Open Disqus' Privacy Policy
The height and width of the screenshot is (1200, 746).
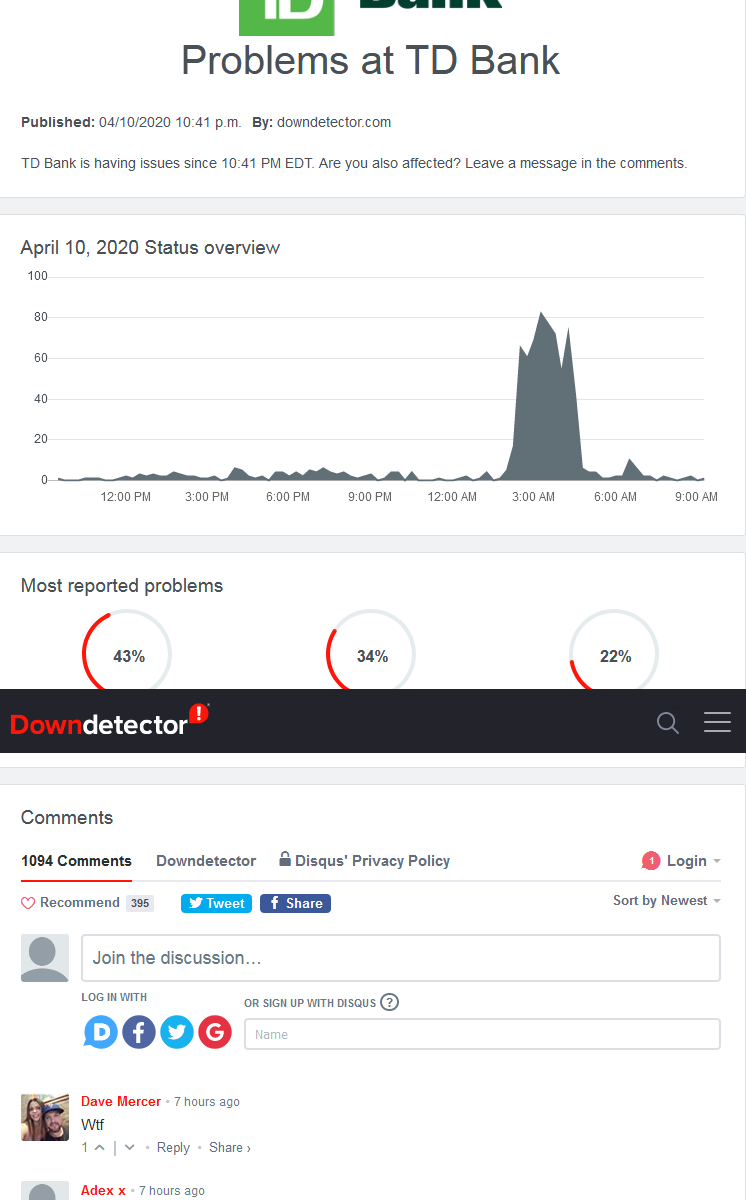(x=364, y=861)
